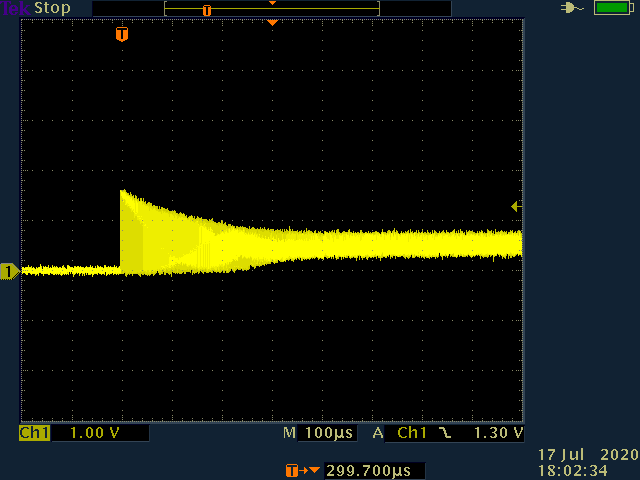Click the orange T arrow delay icon
The image size is (640, 480).
302,471
